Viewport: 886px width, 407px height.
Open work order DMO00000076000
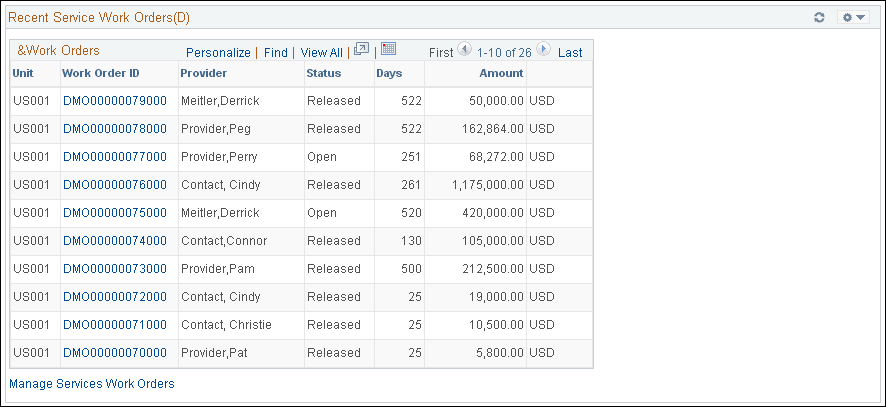tap(115, 185)
